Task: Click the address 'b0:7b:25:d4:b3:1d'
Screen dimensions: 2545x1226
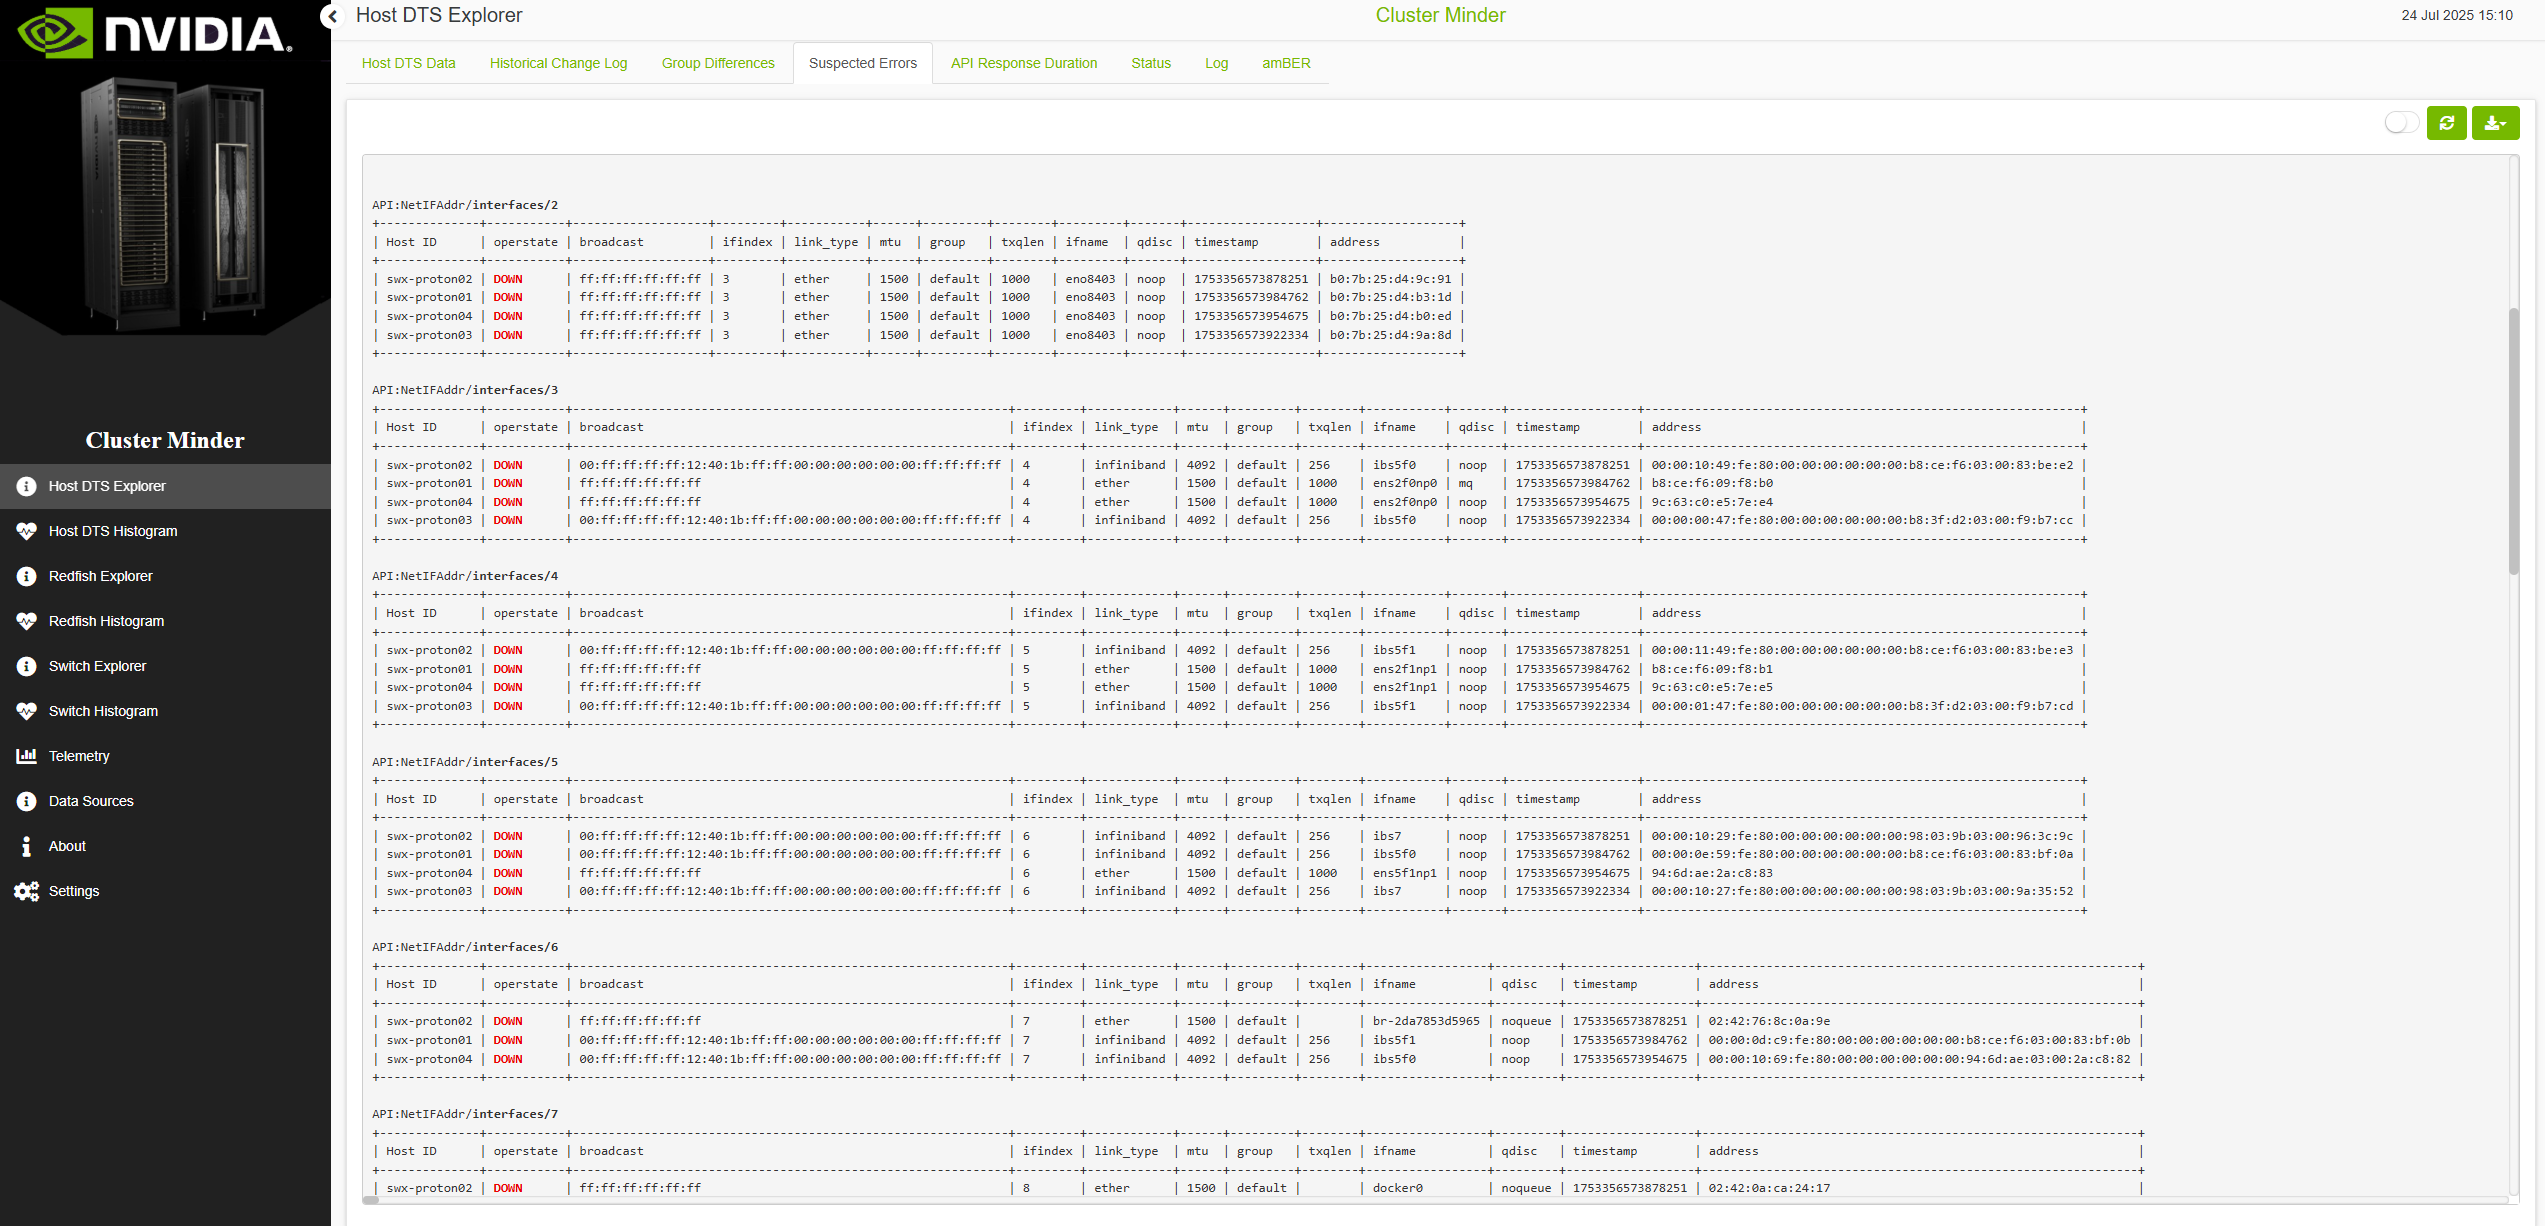Action: click(x=1390, y=297)
